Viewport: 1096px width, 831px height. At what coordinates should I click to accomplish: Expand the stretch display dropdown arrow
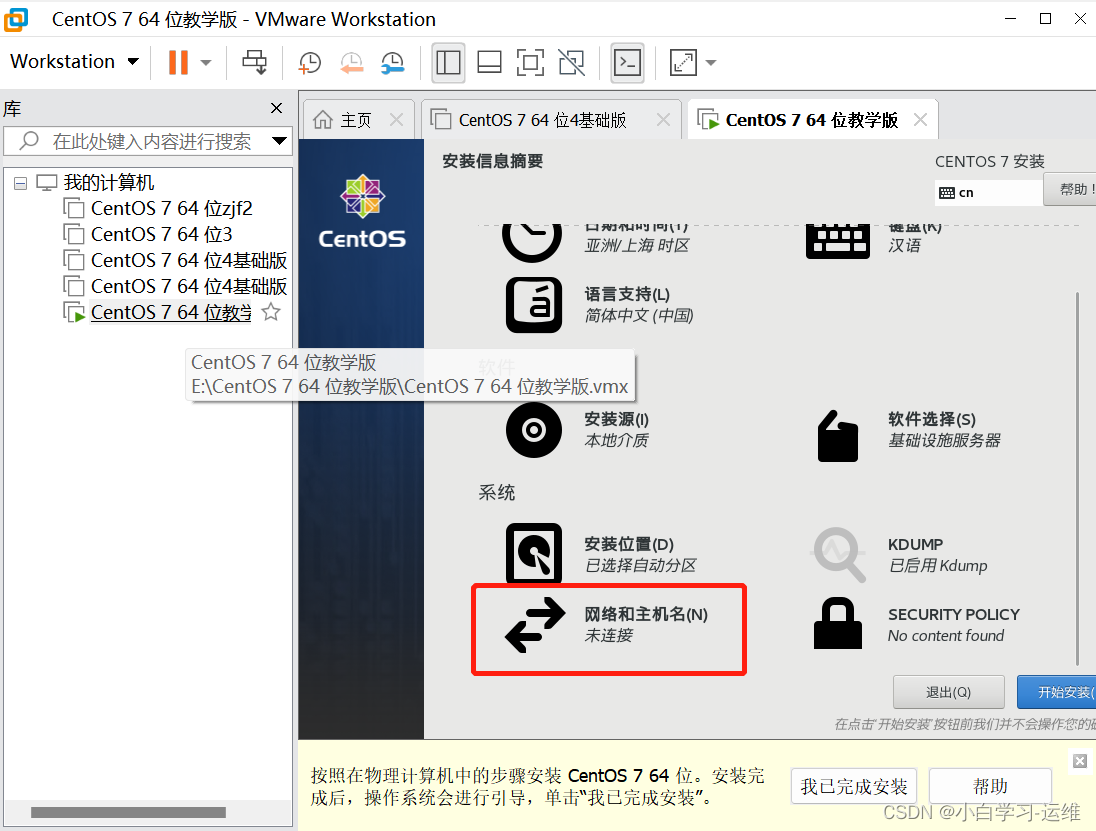tap(711, 63)
